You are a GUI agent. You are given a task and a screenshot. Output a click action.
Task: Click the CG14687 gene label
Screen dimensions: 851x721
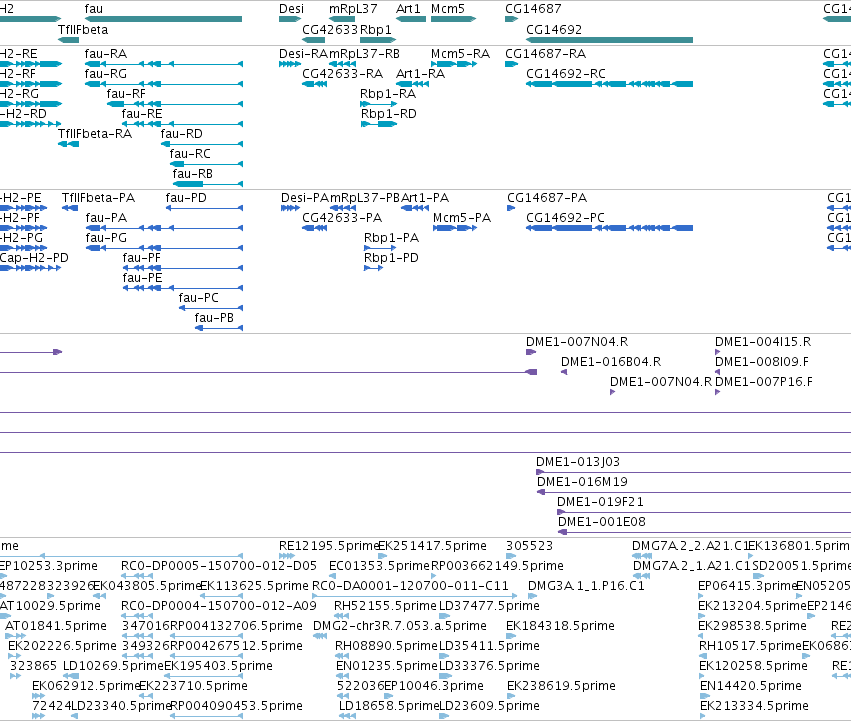point(533,9)
